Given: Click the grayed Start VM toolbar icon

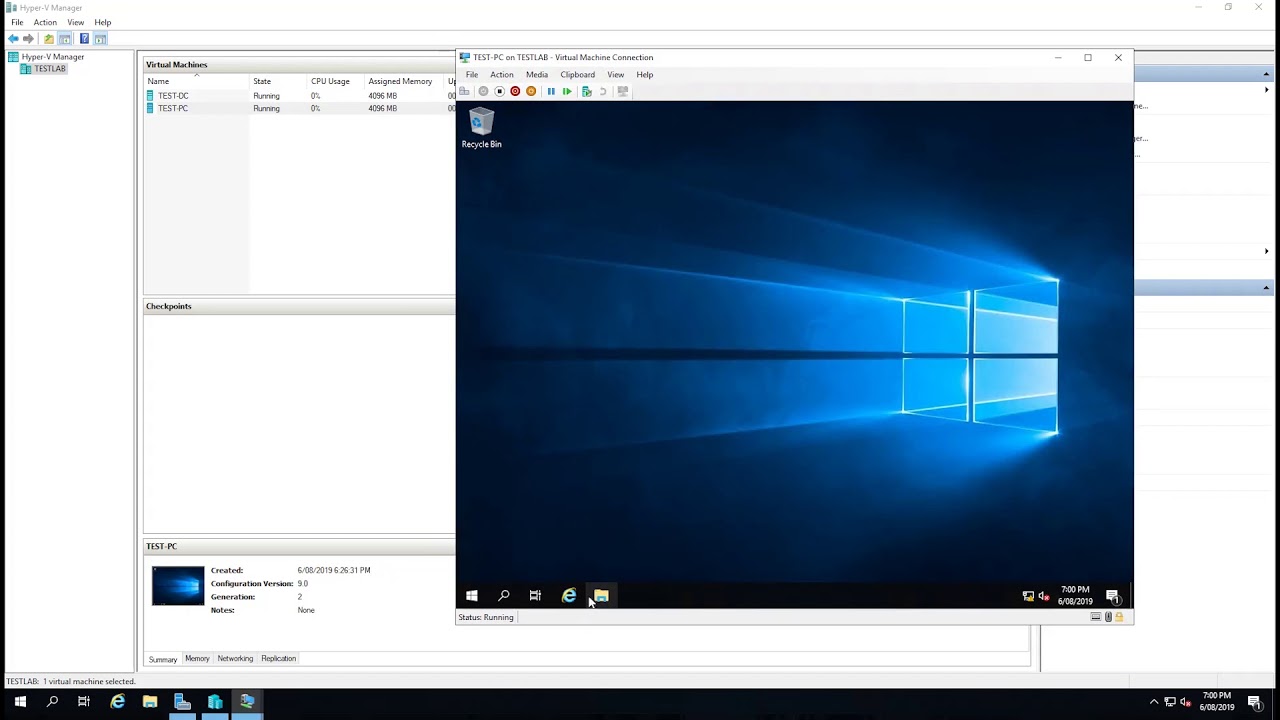Looking at the screenshot, I should [483, 91].
